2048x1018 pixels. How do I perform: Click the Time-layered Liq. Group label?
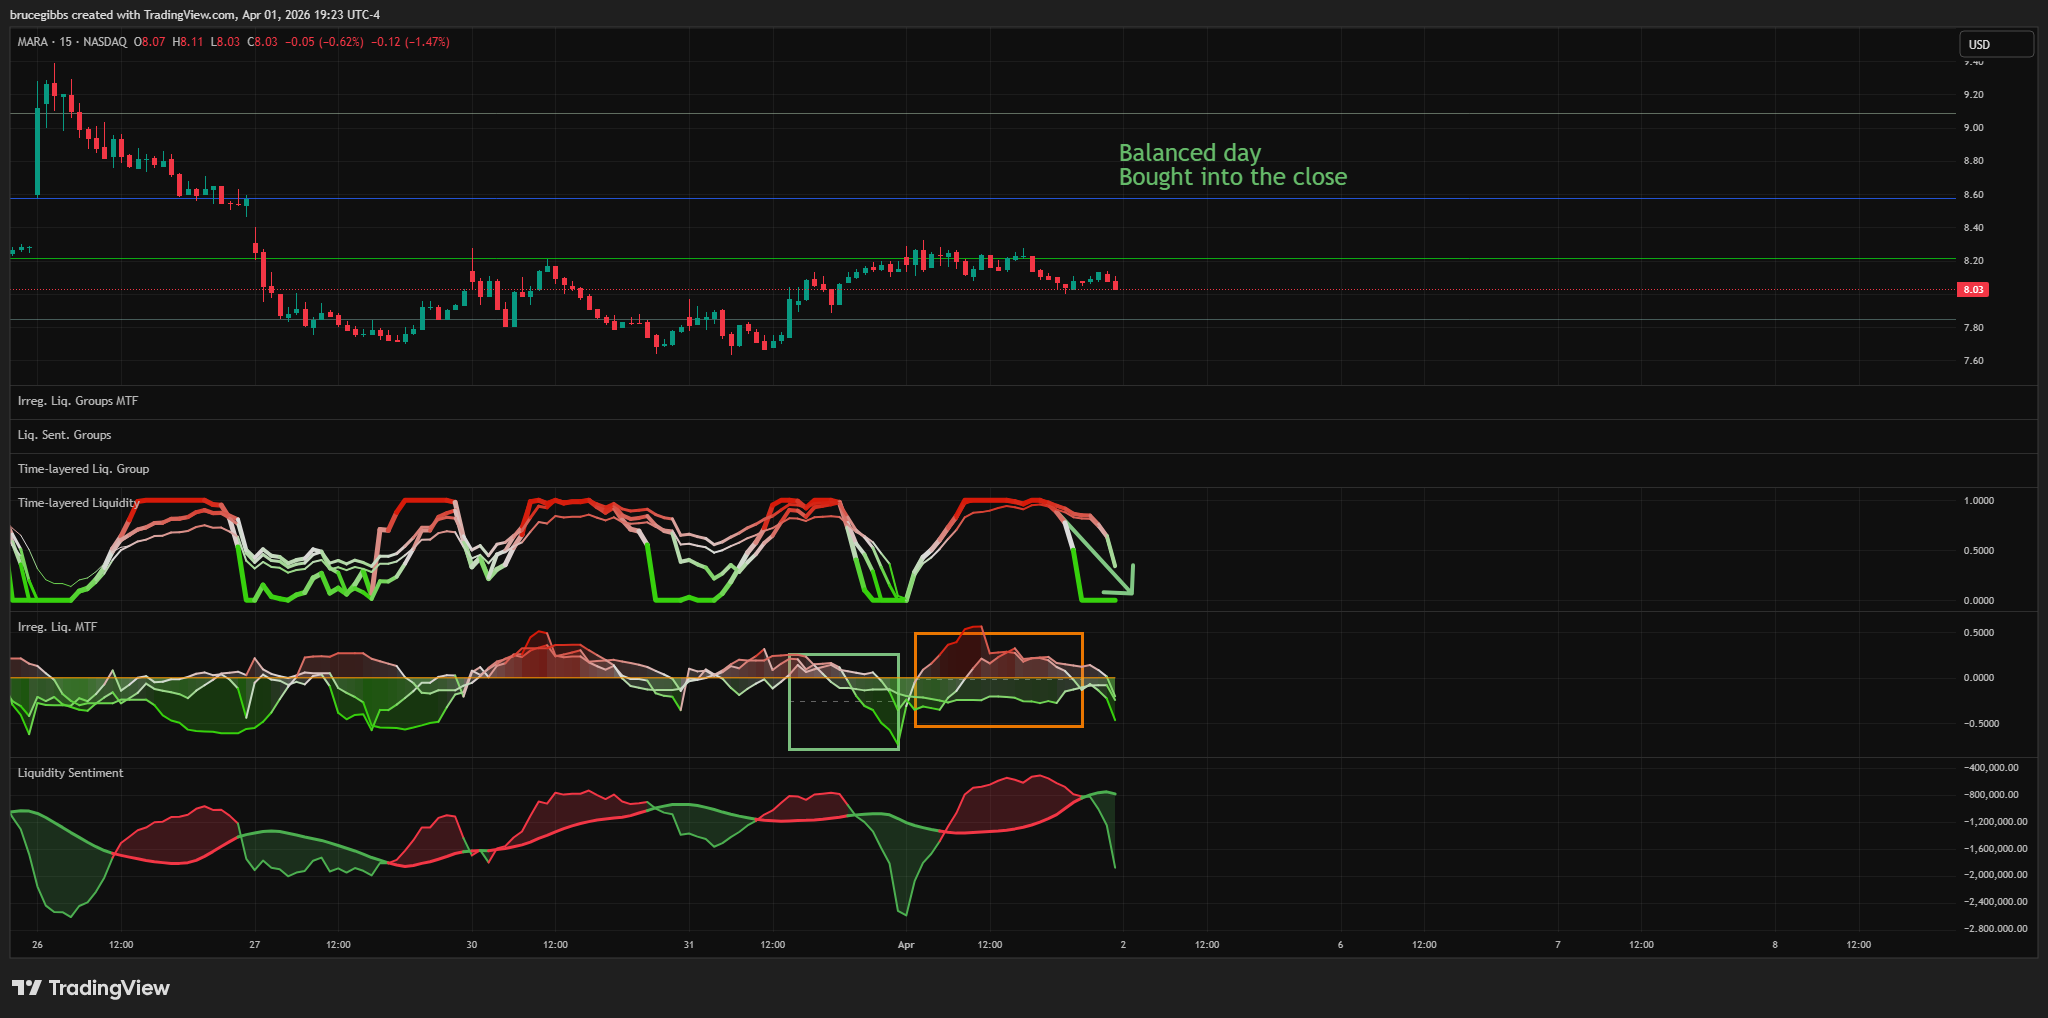point(83,469)
